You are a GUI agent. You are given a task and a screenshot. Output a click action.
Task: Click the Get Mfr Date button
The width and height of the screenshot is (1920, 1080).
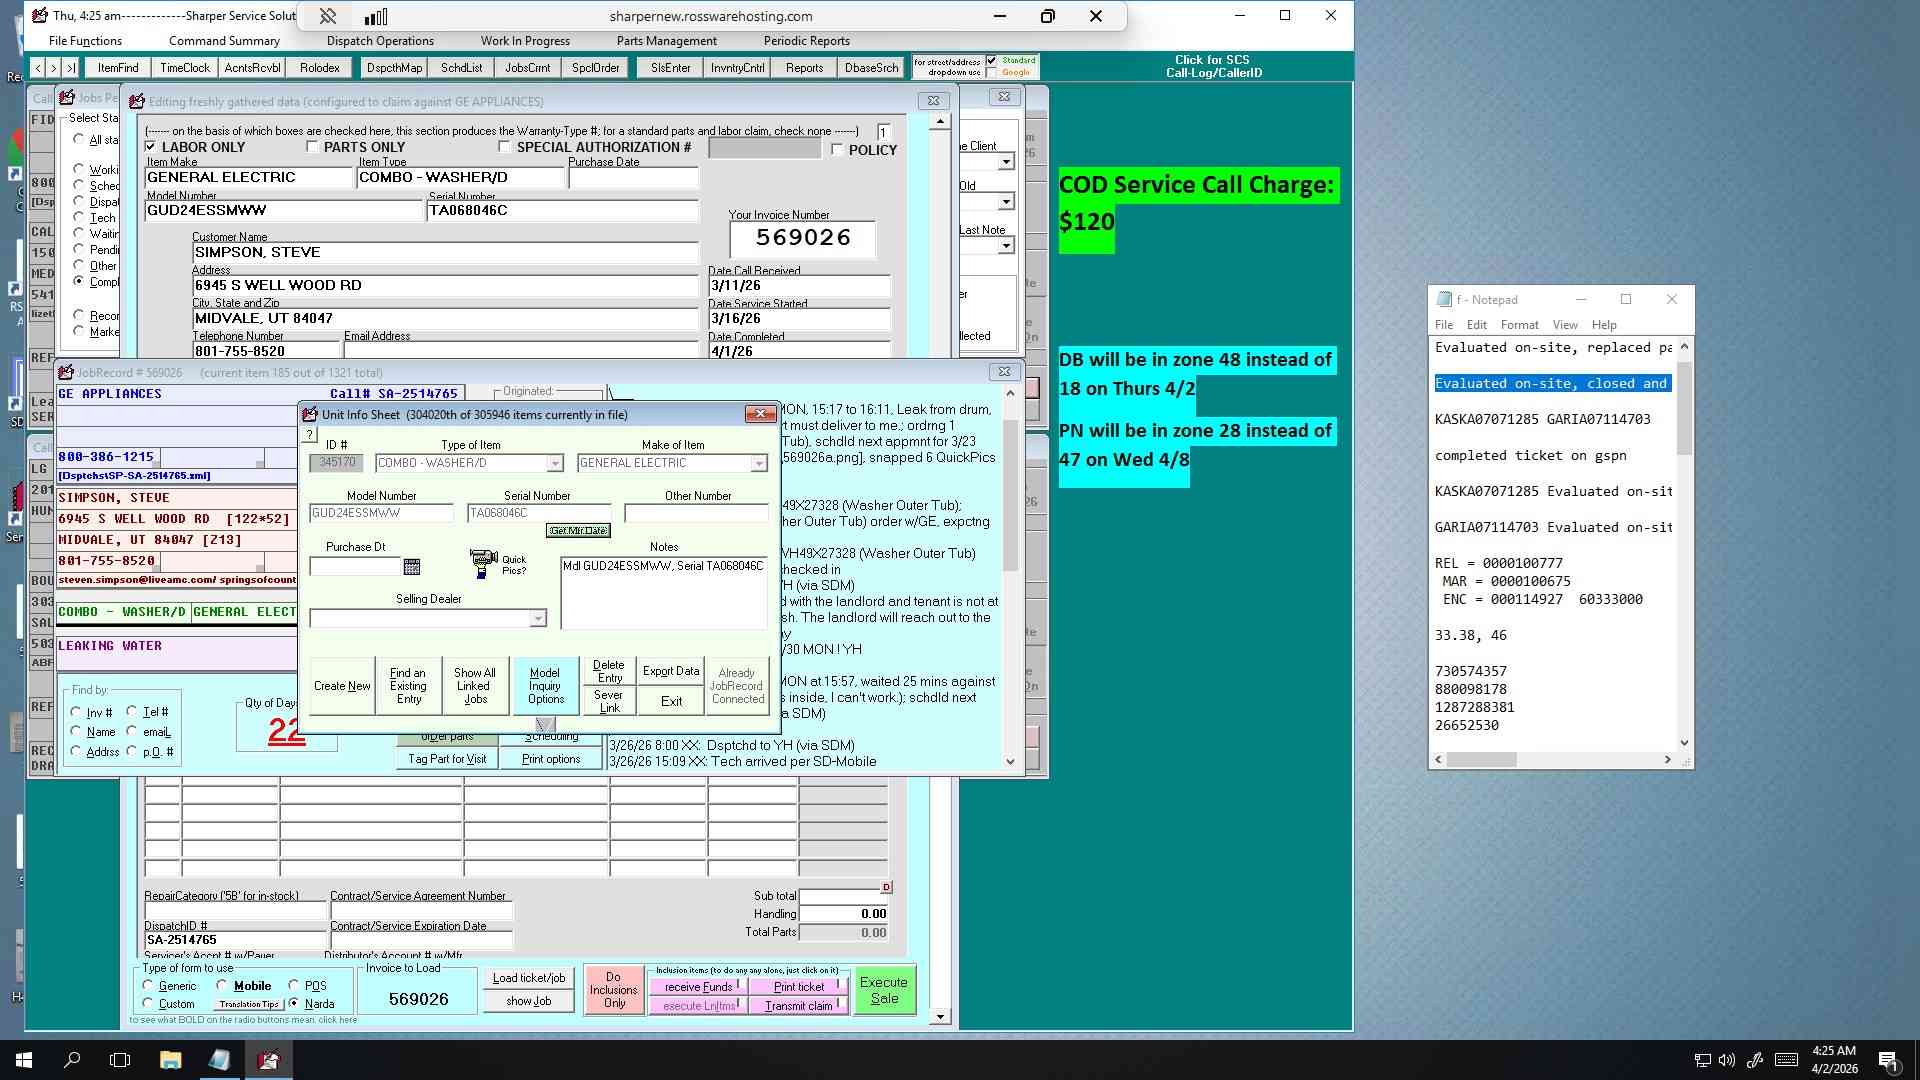[x=578, y=531]
